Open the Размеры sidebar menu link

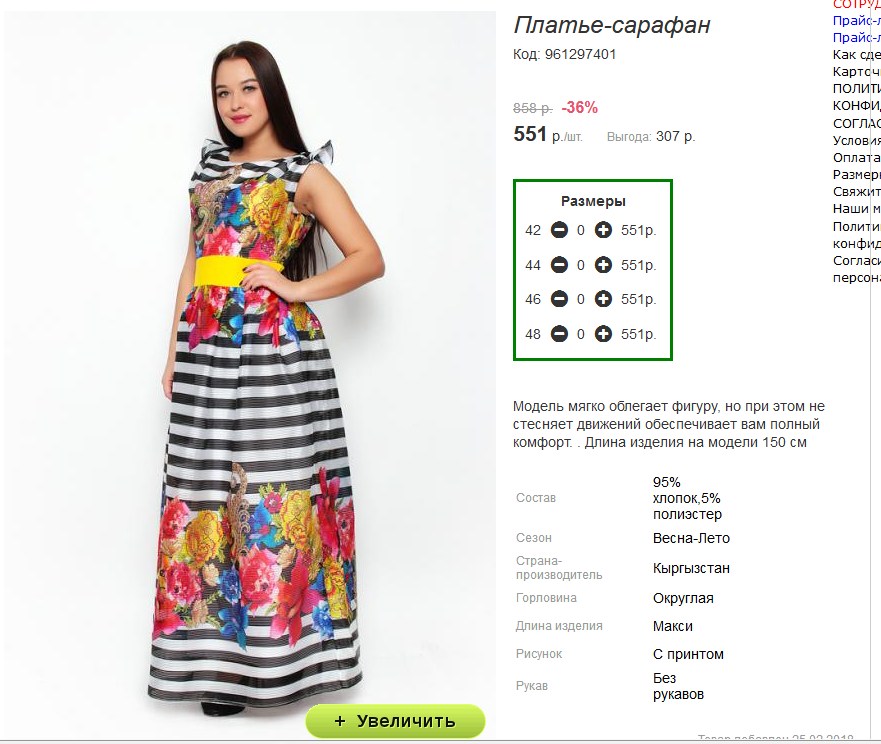[856, 175]
